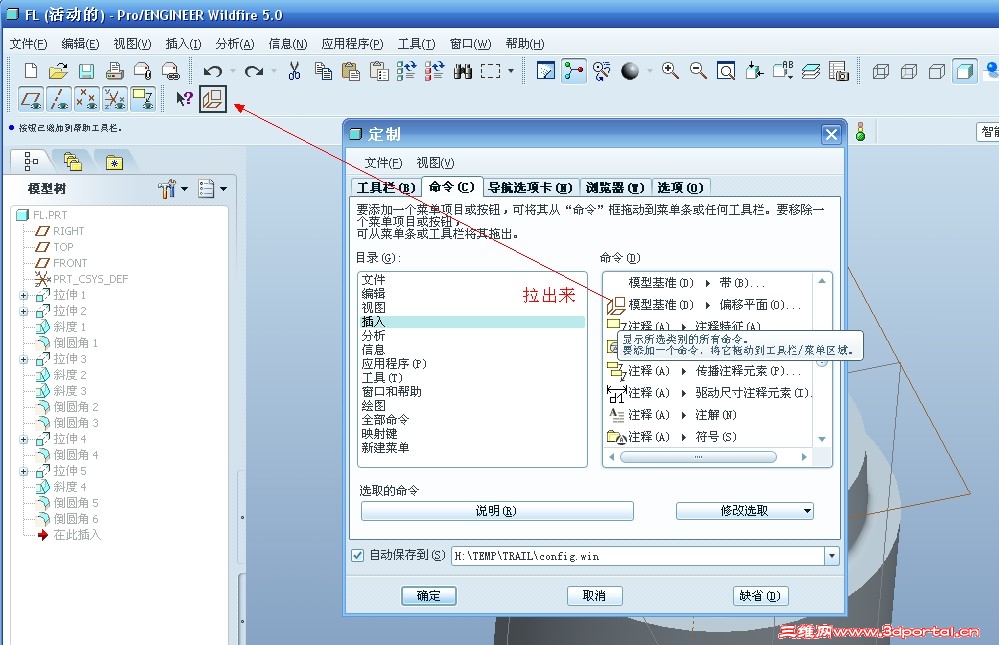This screenshot has height=645, width=999.
Task: Click the Zoom Out magnifier icon
Action: click(698, 71)
